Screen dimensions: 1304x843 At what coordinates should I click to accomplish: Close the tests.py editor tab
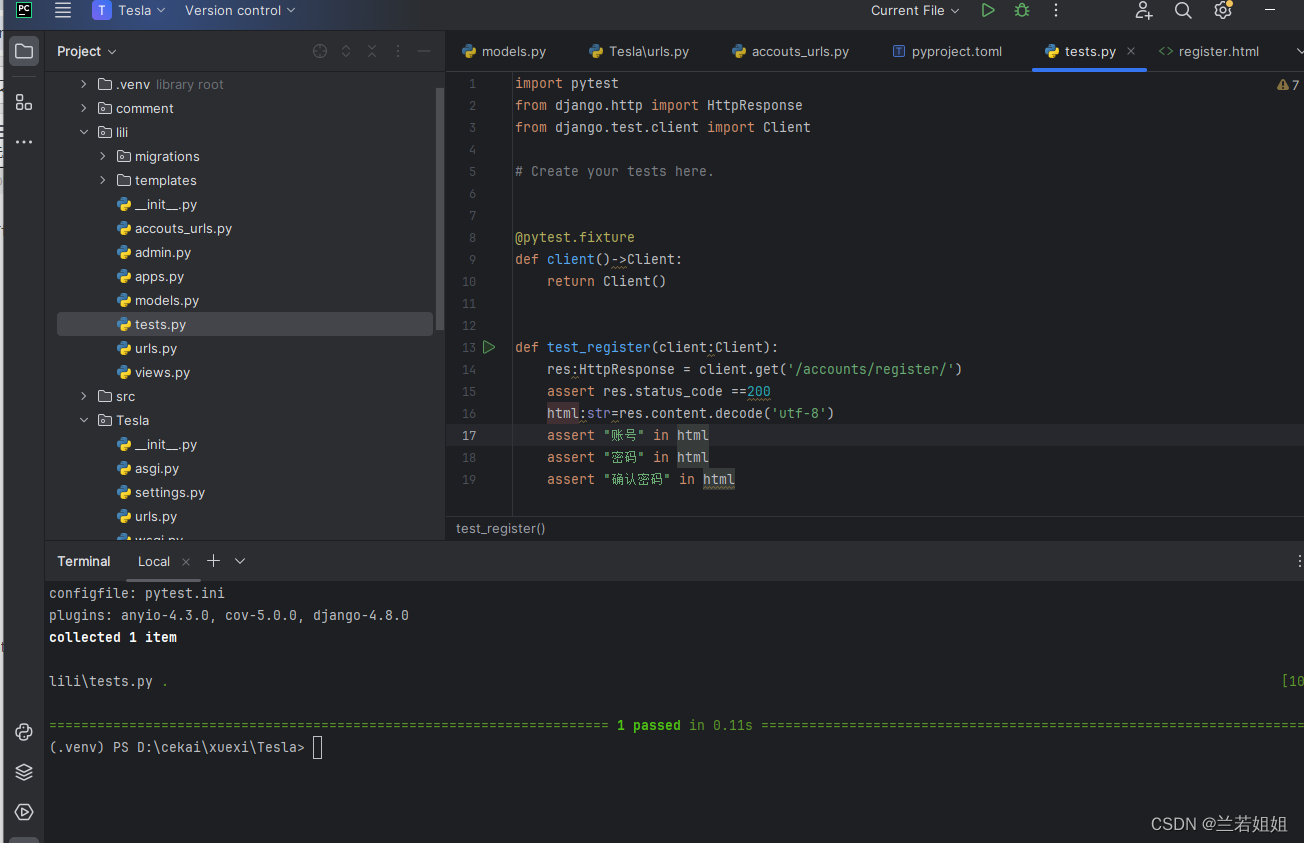click(1131, 51)
